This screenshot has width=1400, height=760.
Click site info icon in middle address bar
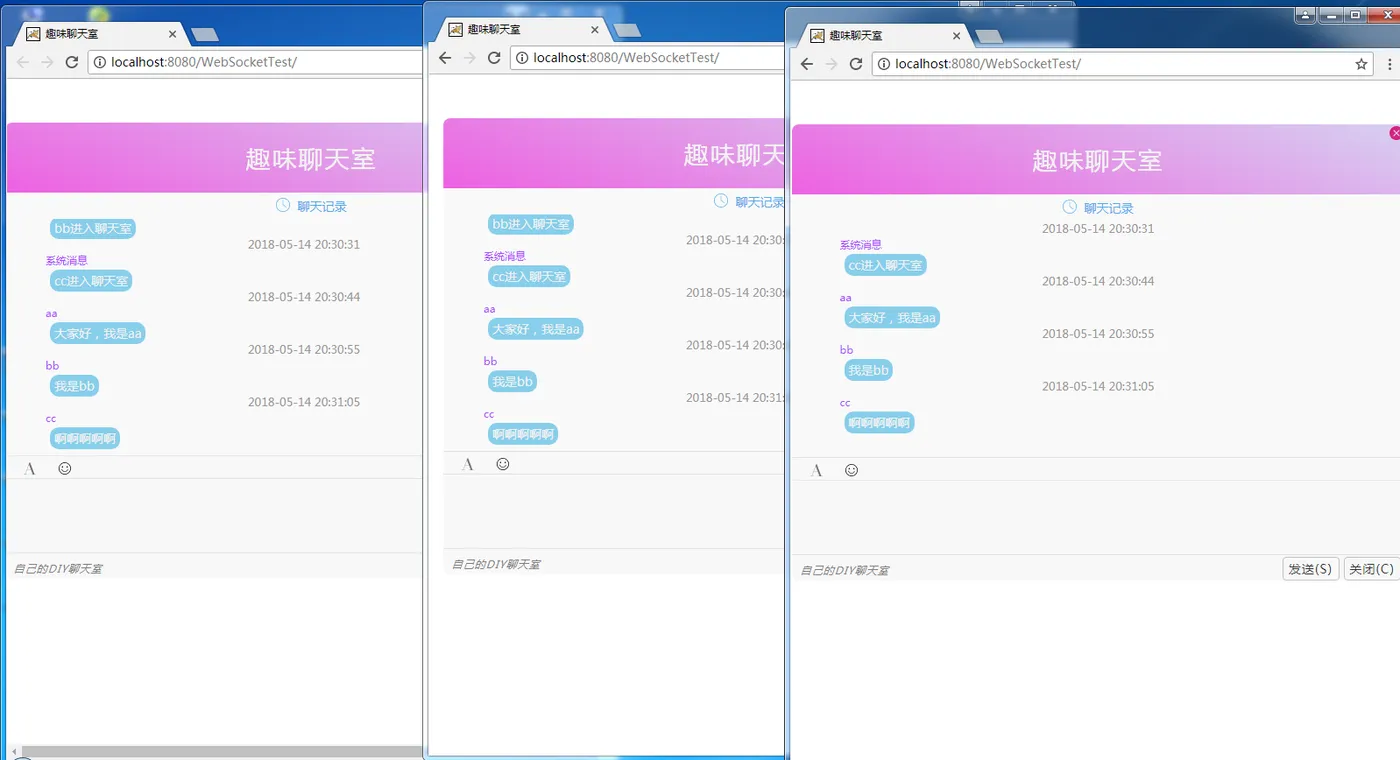coord(521,58)
